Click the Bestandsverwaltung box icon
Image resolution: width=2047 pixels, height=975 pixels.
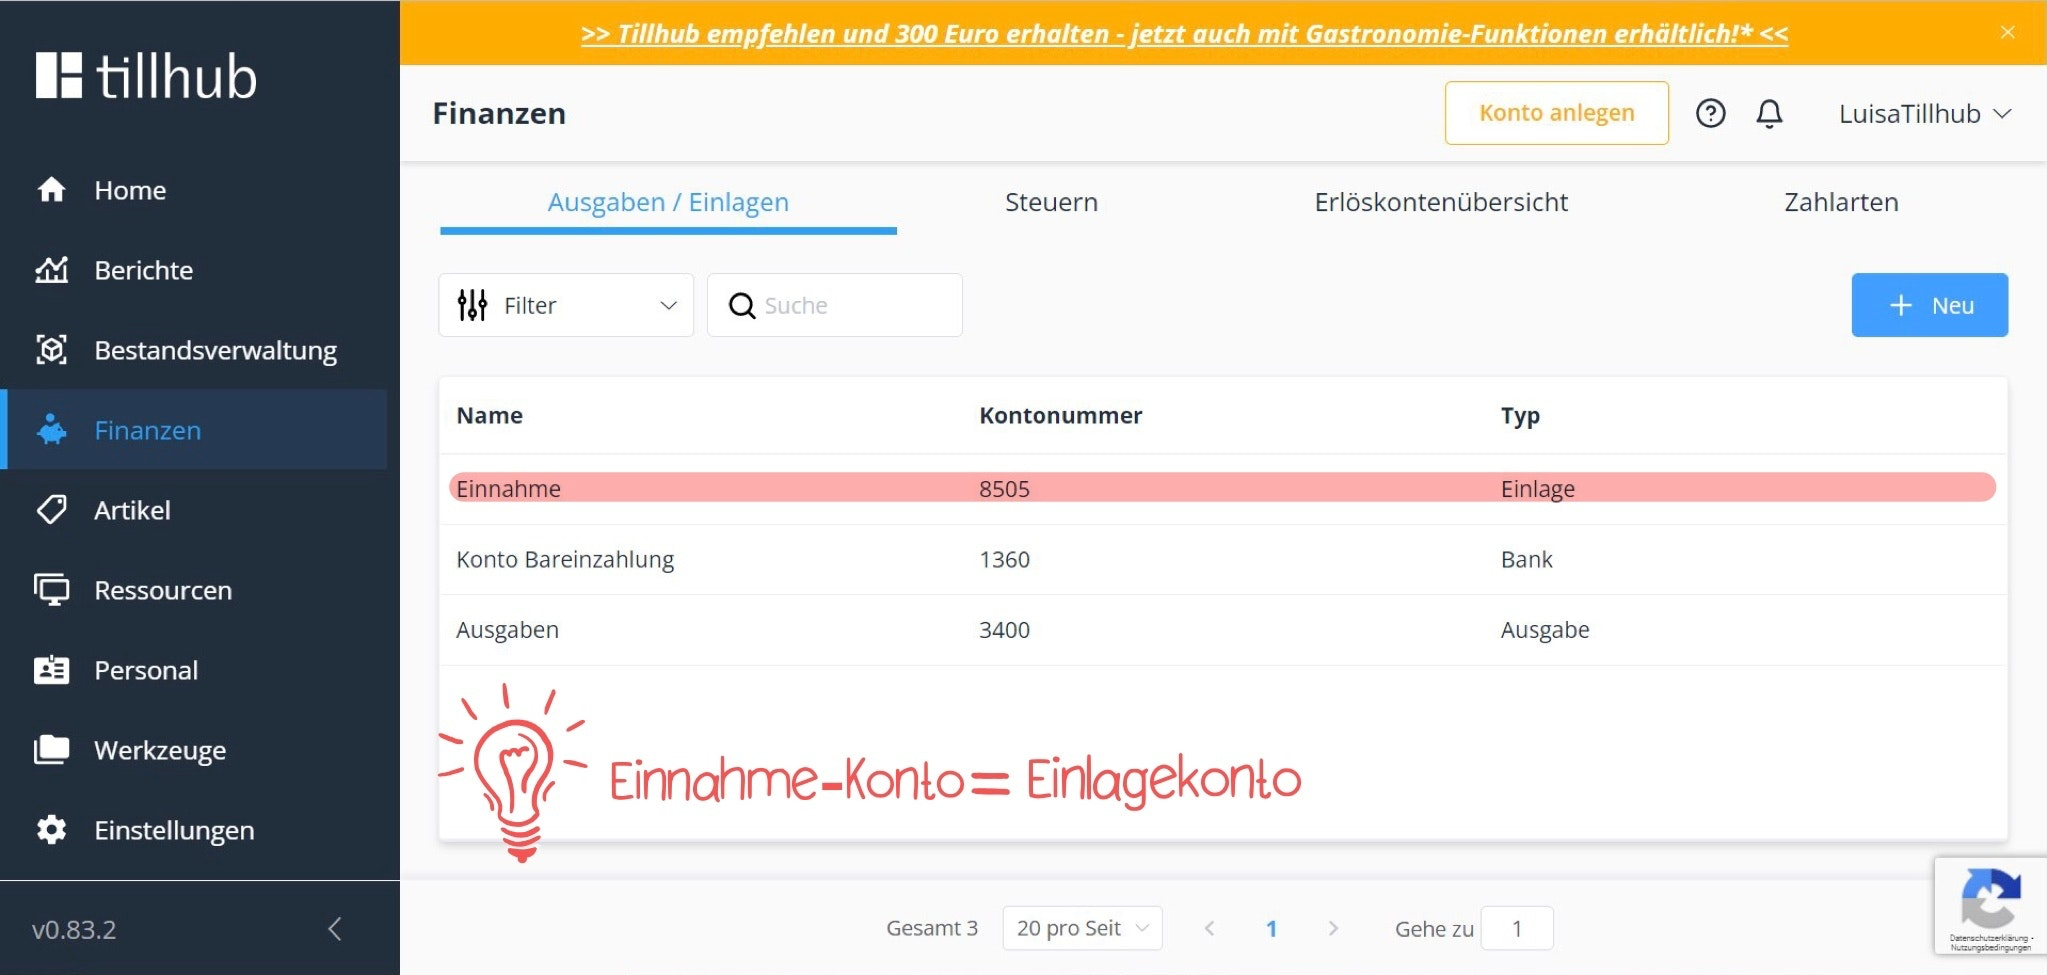point(51,350)
